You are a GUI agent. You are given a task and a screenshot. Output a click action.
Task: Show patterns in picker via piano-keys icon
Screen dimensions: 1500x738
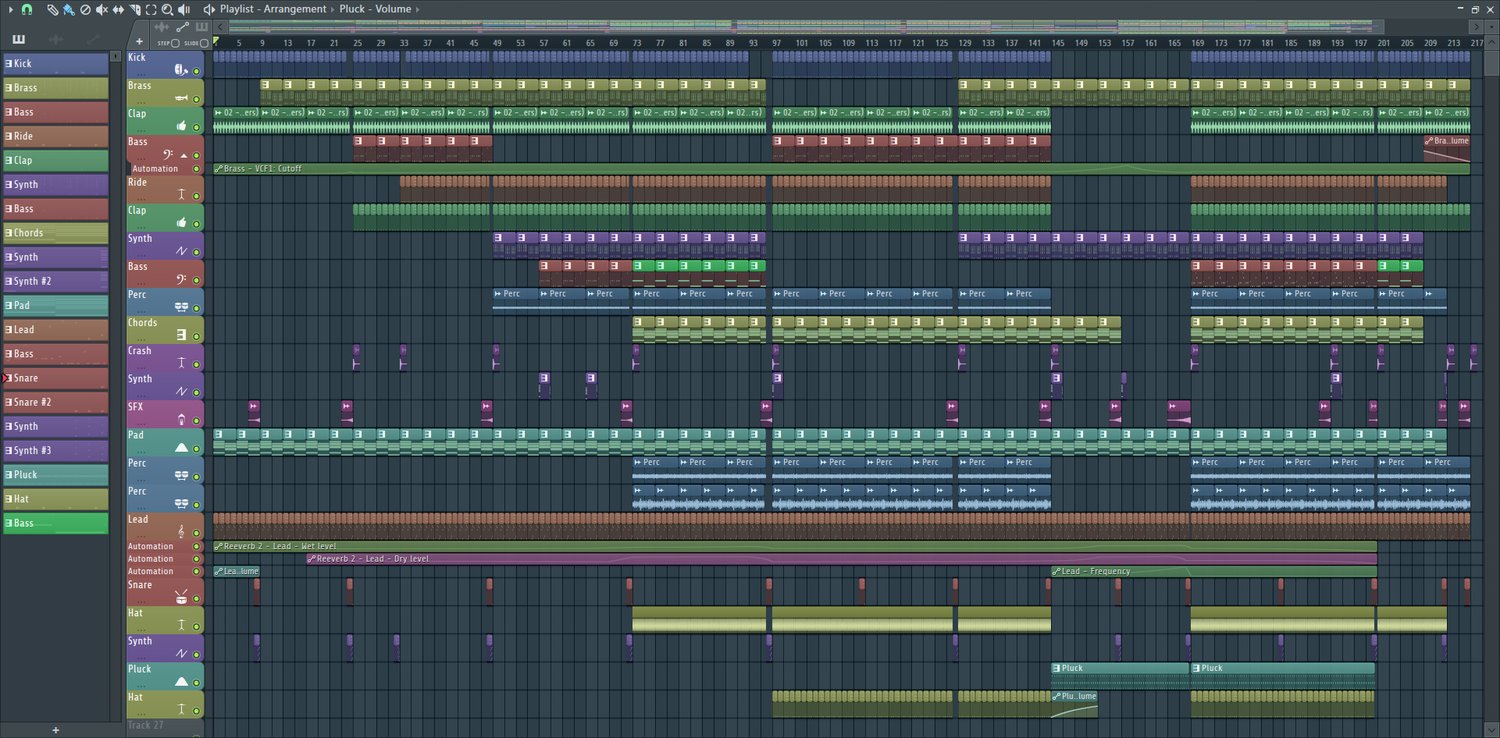click(18, 39)
